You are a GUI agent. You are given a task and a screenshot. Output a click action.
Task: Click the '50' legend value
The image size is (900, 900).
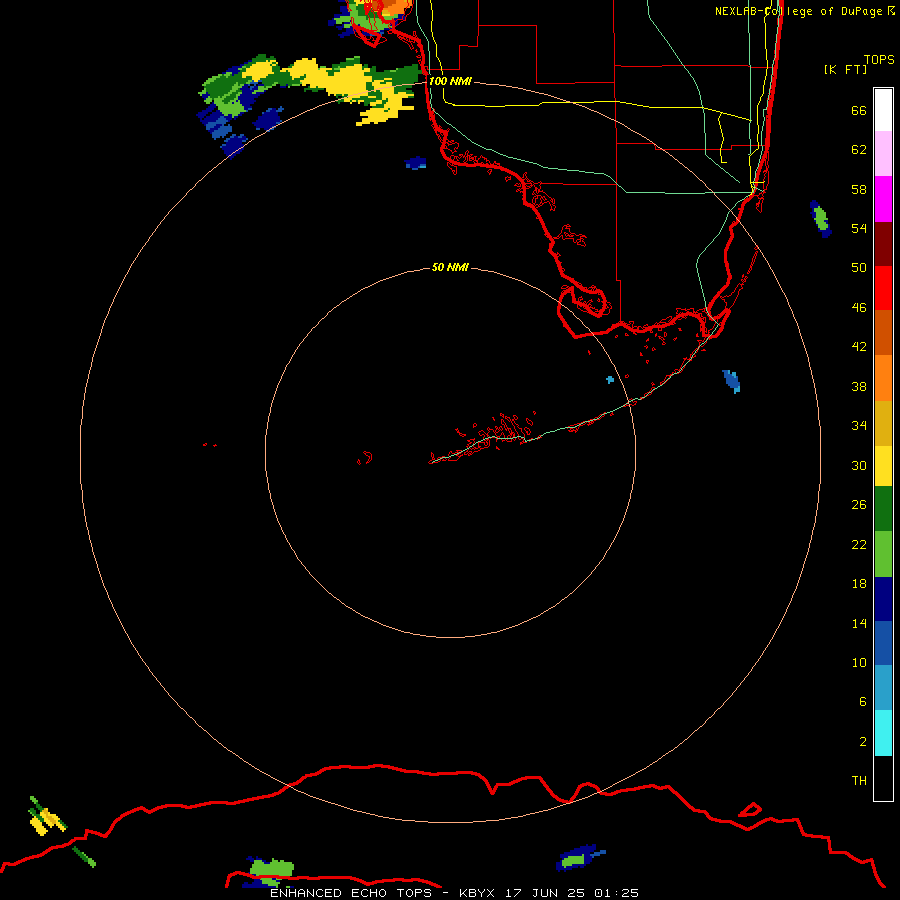[859, 267]
